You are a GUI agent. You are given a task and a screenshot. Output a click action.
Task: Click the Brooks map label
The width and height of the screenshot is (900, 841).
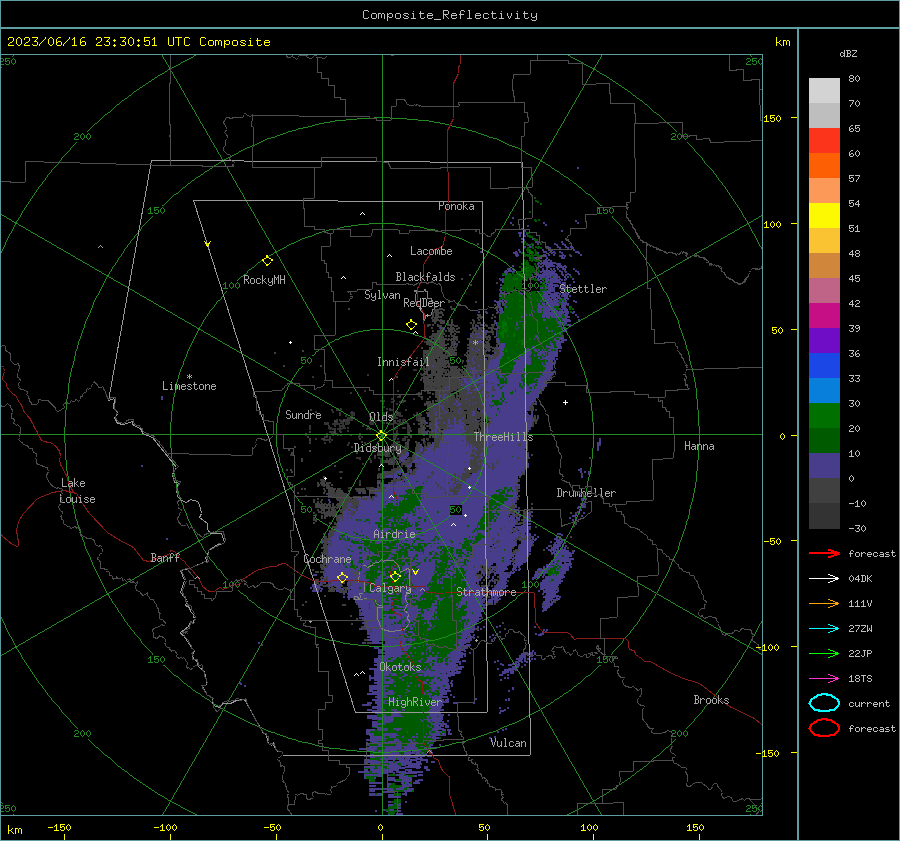coord(711,700)
